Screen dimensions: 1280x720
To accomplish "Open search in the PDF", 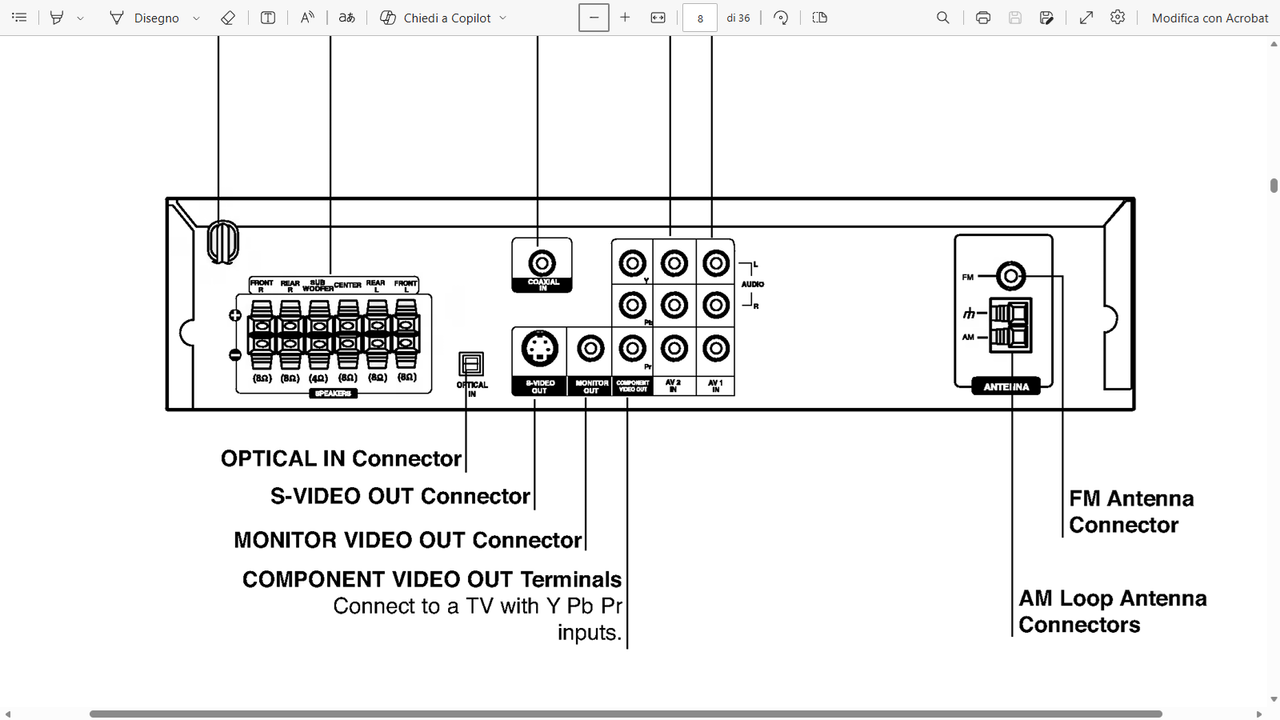I will click(x=943, y=18).
